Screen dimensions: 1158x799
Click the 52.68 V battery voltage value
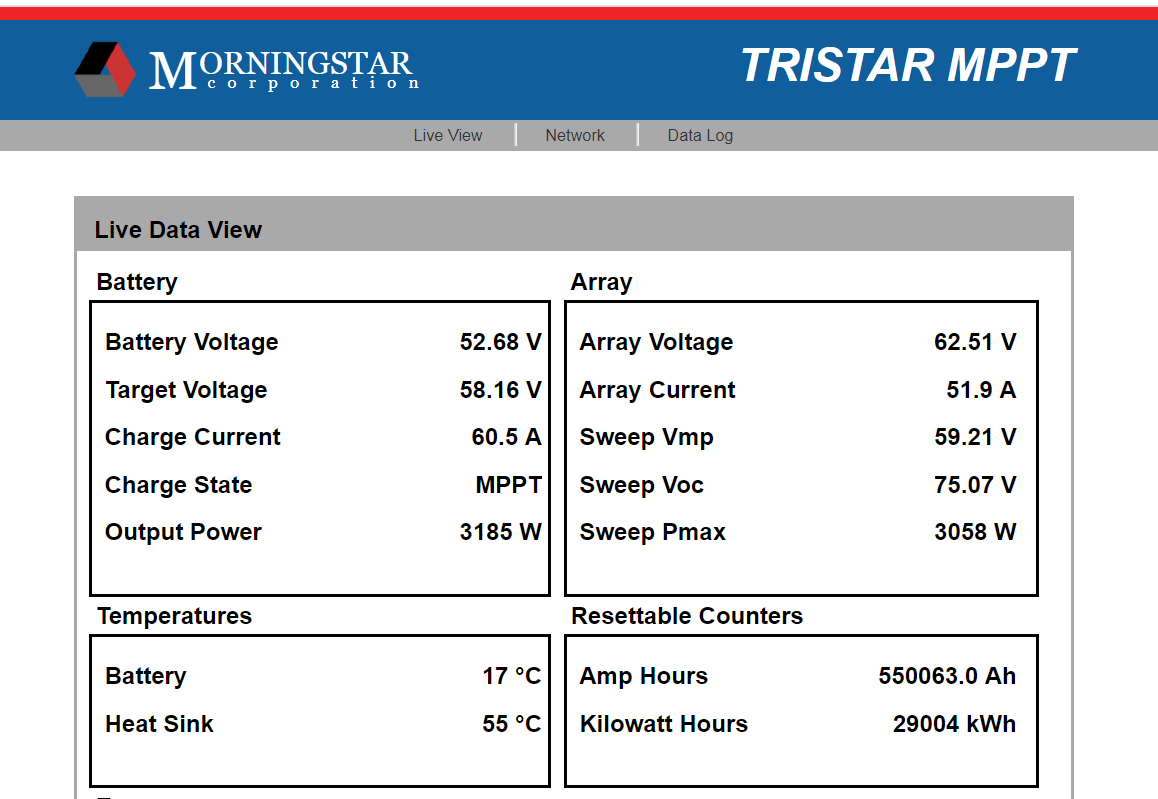coord(500,342)
